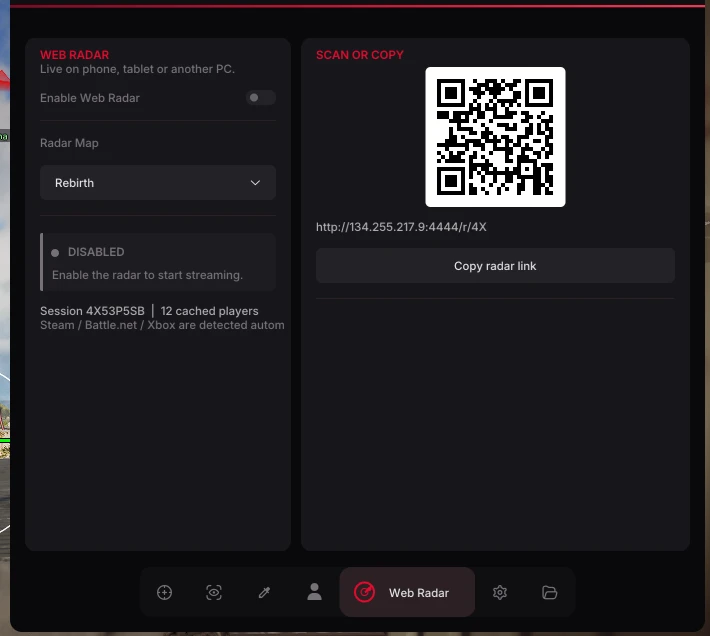Viewport: 710px width, 636px height.
Task: Open the visuals eye-scan tab icon
Action: coord(214,592)
